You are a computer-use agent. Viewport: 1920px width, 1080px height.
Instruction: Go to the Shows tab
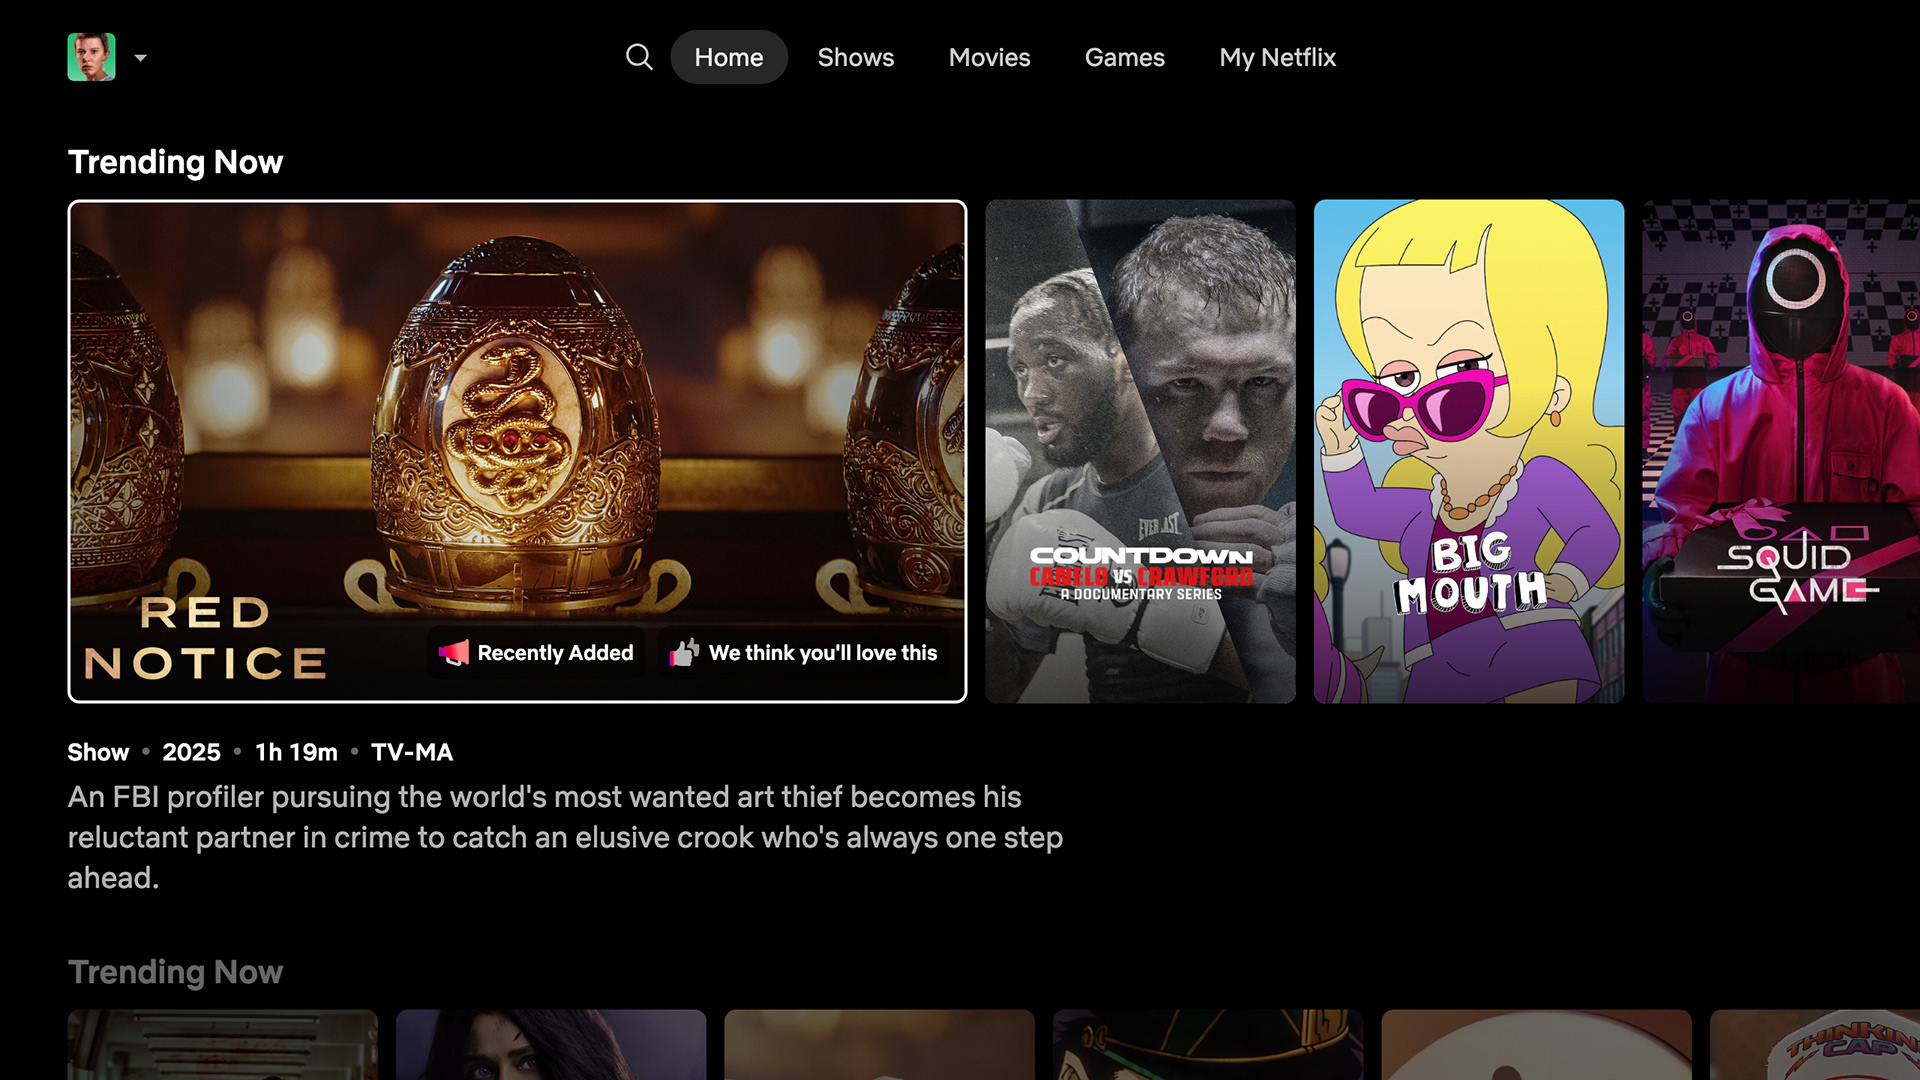click(855, 57)
